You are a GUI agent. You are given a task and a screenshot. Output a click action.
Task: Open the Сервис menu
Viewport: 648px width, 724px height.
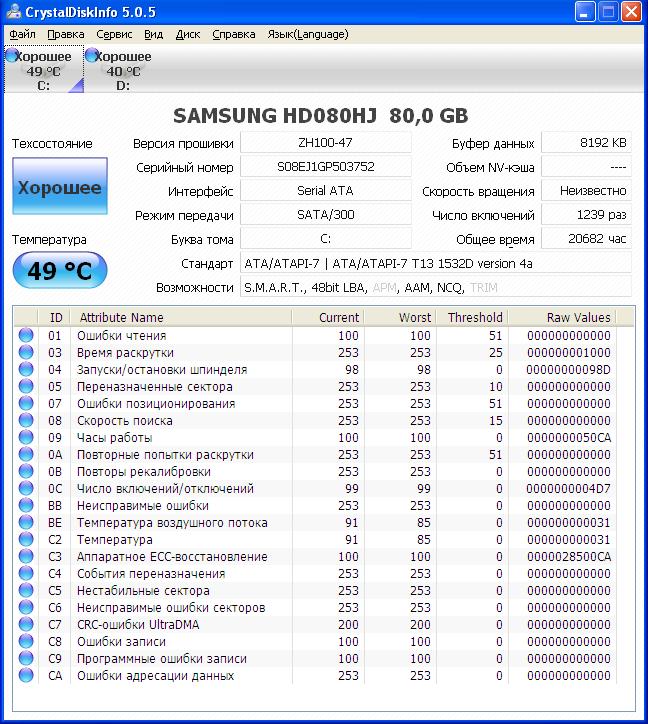coord(114,34)
